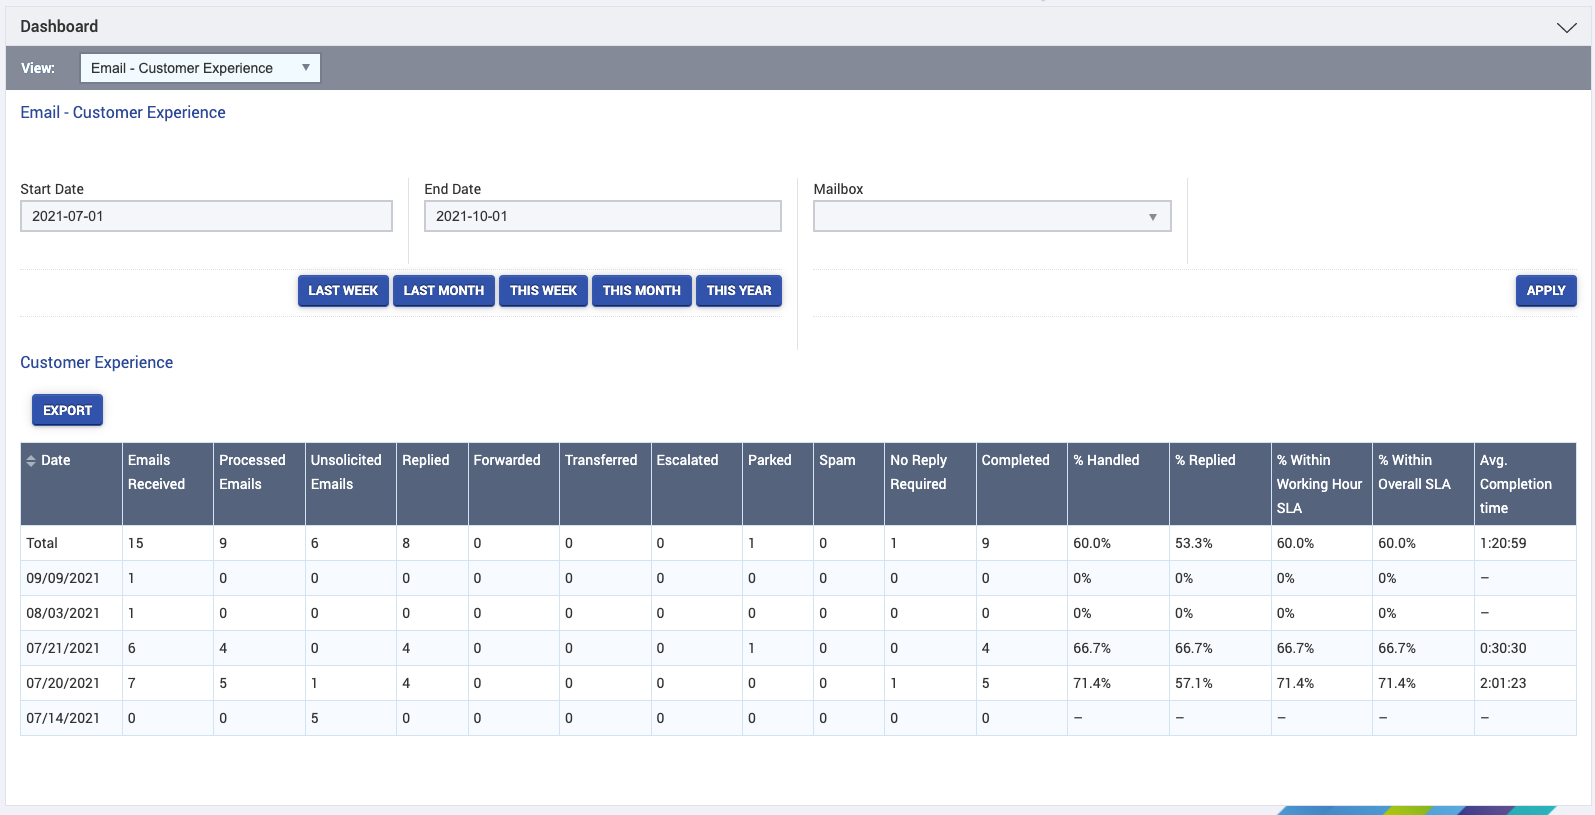
Task: Open the Mailbox dropdown
Action: (991, 216)
